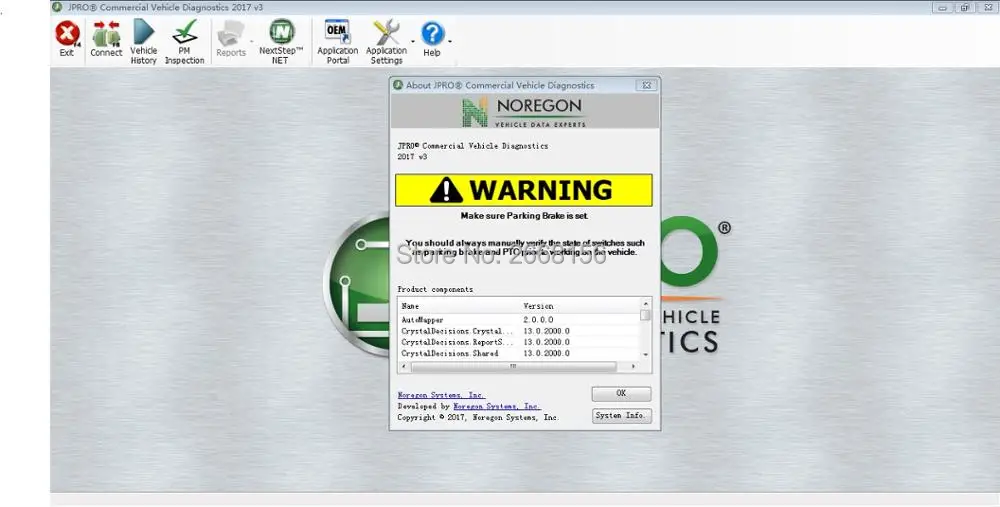Open the OEM Application Portal
The width and height of the screenshot is (1000, 507).
(337, 41)
